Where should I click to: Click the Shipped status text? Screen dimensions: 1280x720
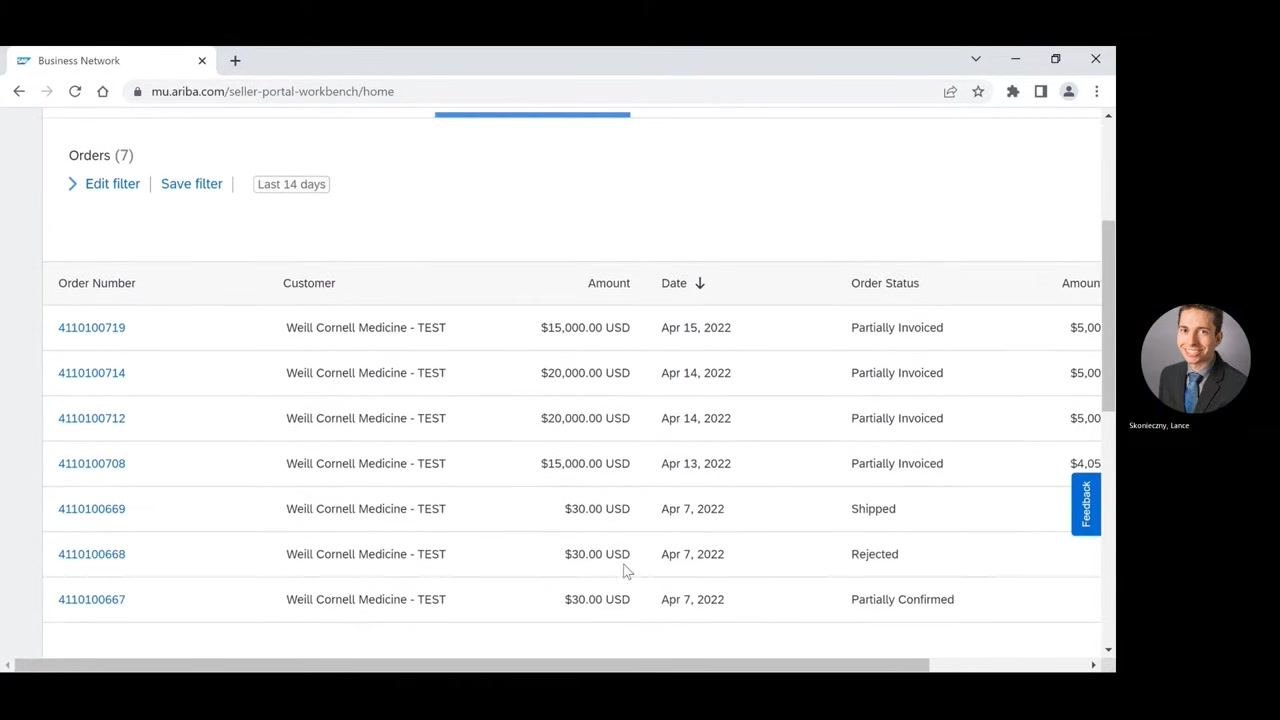coord(873,509)
